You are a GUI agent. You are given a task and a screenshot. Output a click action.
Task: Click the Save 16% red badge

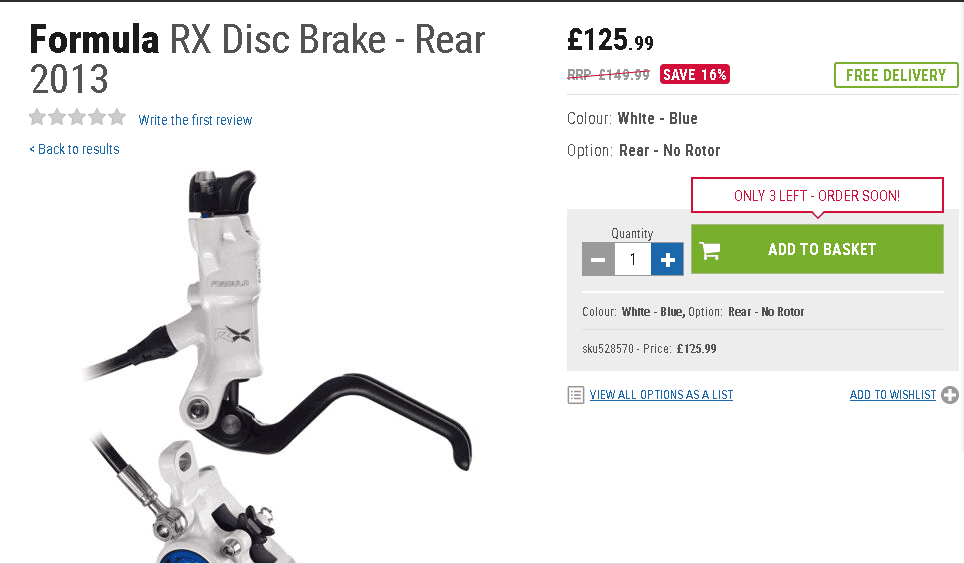coord(695,74)
